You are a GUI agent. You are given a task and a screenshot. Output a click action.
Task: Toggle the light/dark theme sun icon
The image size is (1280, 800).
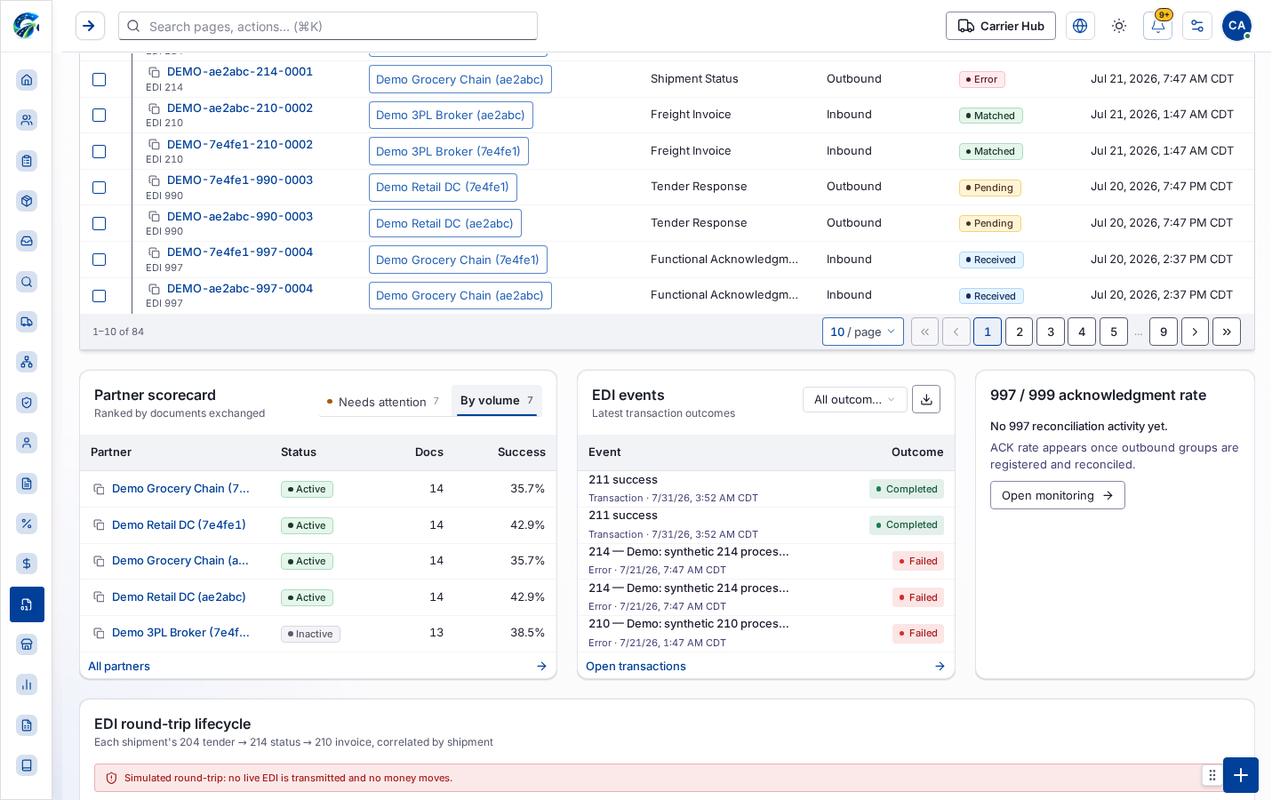[1119, 26]
